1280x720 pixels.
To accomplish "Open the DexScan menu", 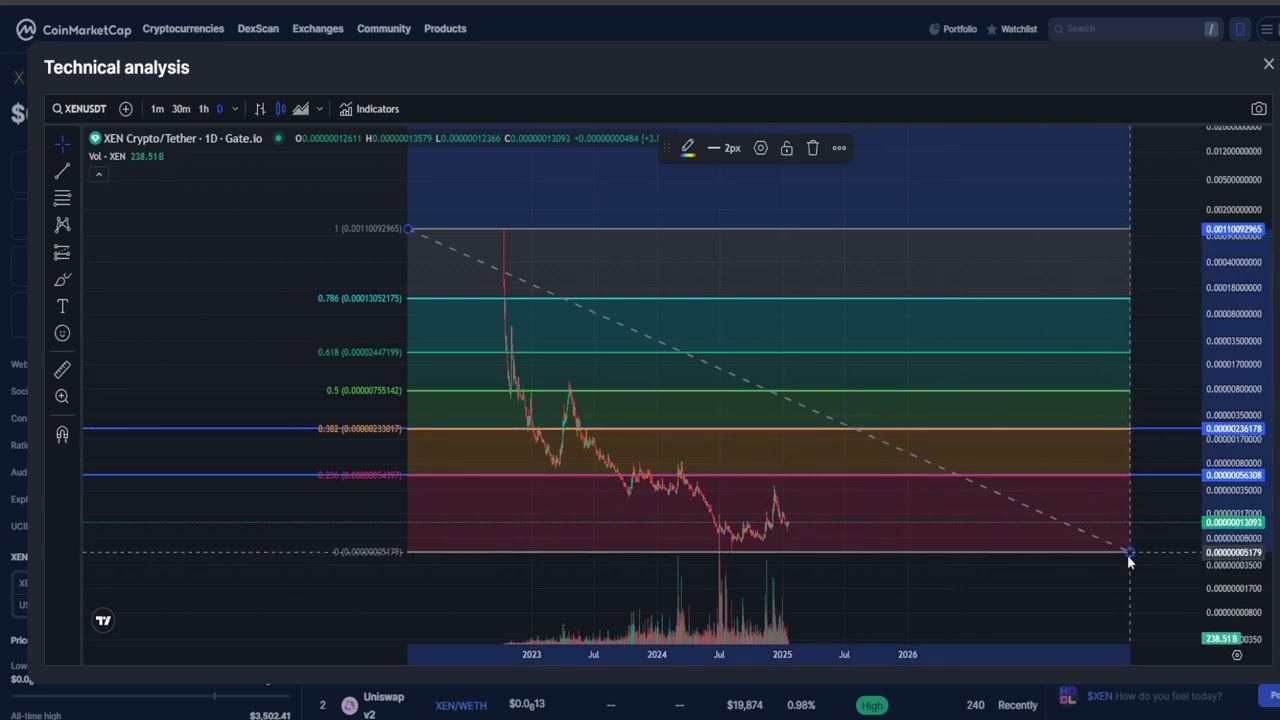I will pos(258,29).
